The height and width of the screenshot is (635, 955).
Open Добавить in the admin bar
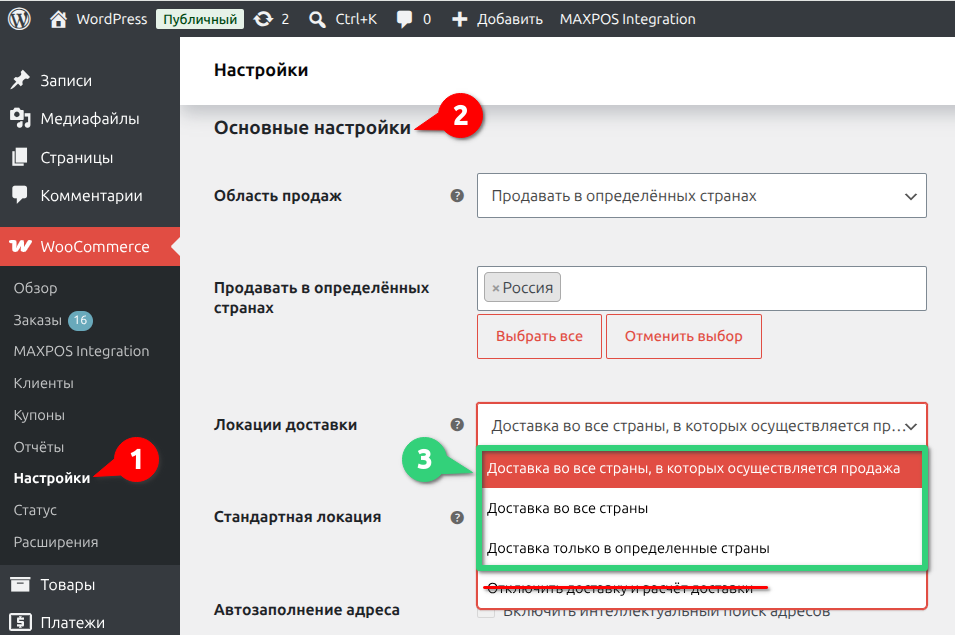click(509, 19)
